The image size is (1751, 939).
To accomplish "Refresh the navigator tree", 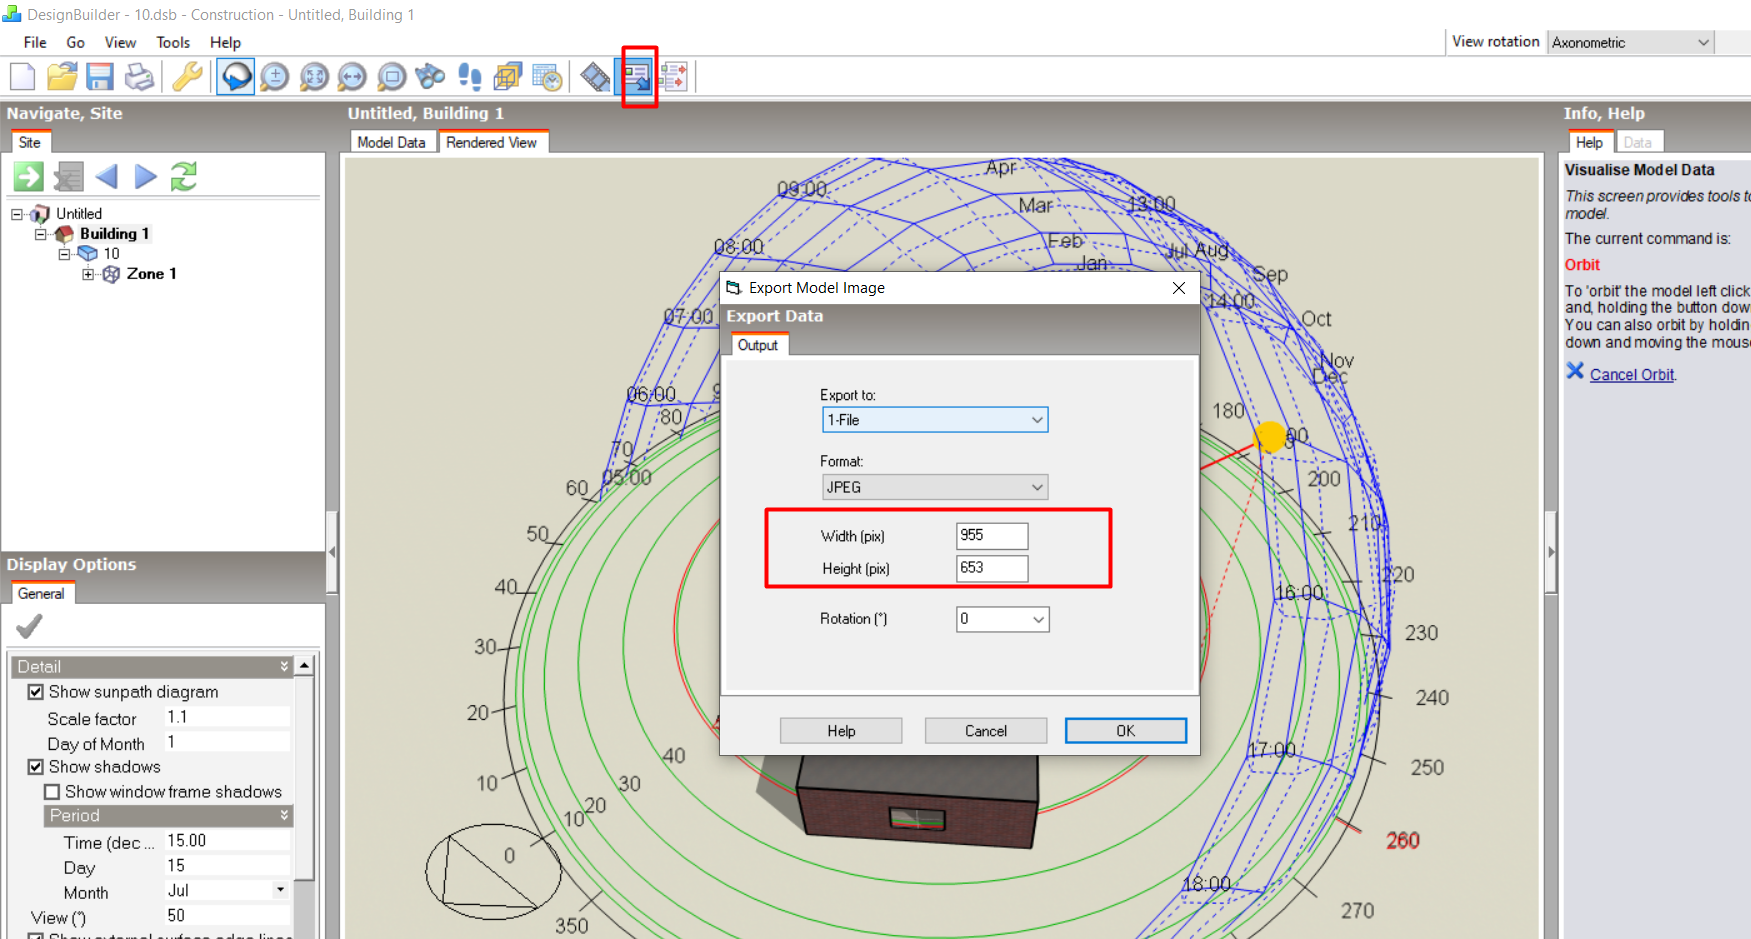I will click(x=184, y=177).
